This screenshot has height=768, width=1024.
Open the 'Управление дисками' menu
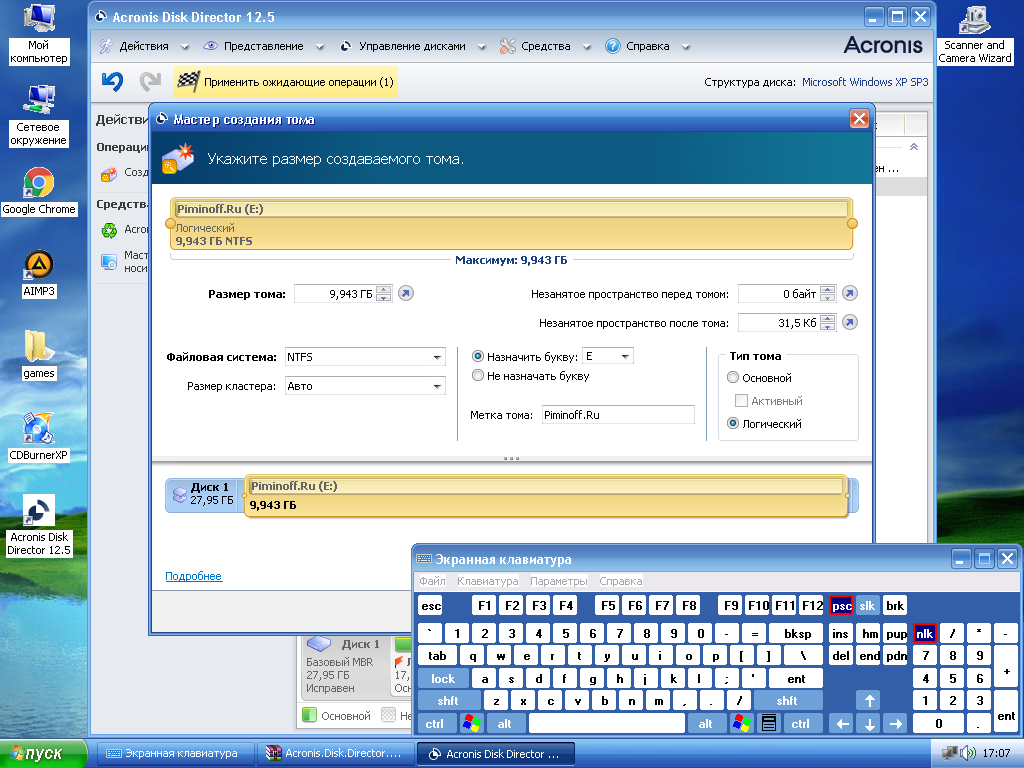(x=412, y=46)
